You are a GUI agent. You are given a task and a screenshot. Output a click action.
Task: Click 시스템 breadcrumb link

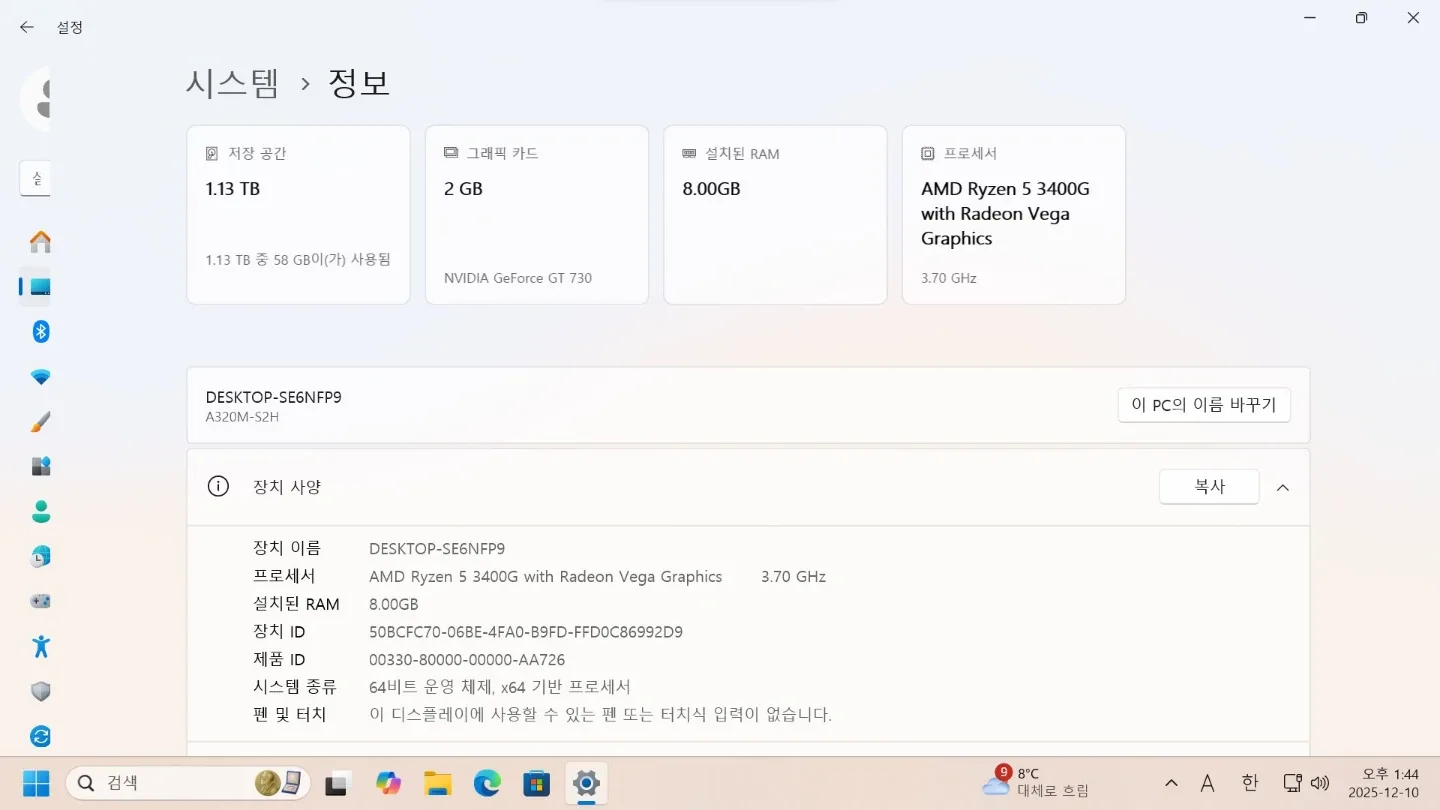pos(233,83)
